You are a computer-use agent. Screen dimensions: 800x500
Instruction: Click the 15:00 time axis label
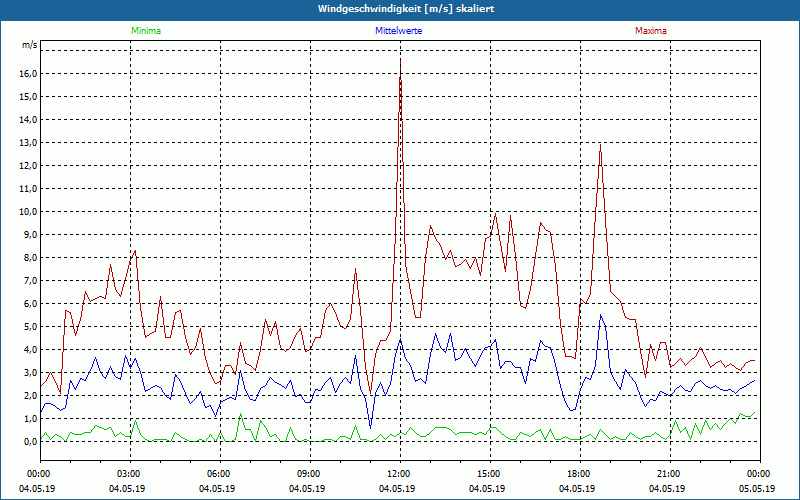click(490, 474)
